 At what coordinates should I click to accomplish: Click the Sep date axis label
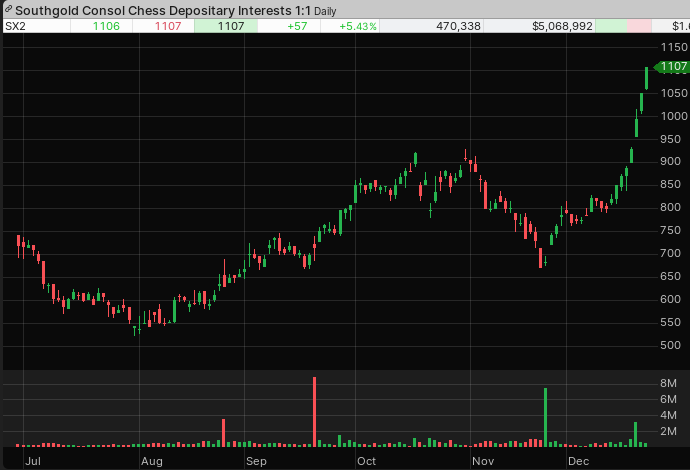[x=256, y=461]
